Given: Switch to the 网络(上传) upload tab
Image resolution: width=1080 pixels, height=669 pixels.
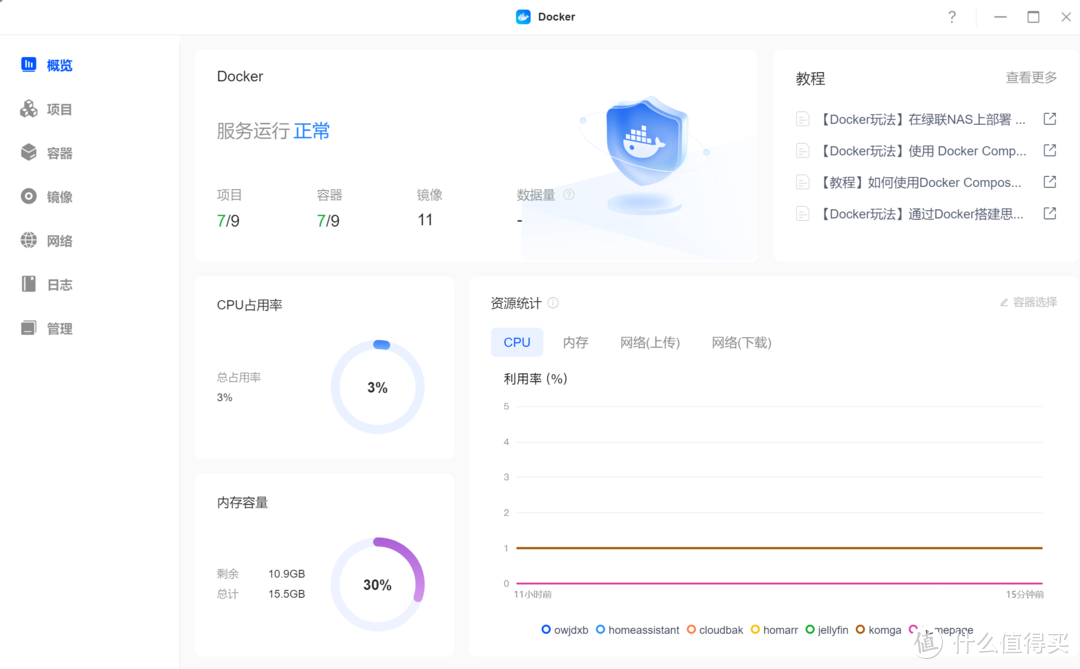Looking at the screenshot, I should [650, 342].
